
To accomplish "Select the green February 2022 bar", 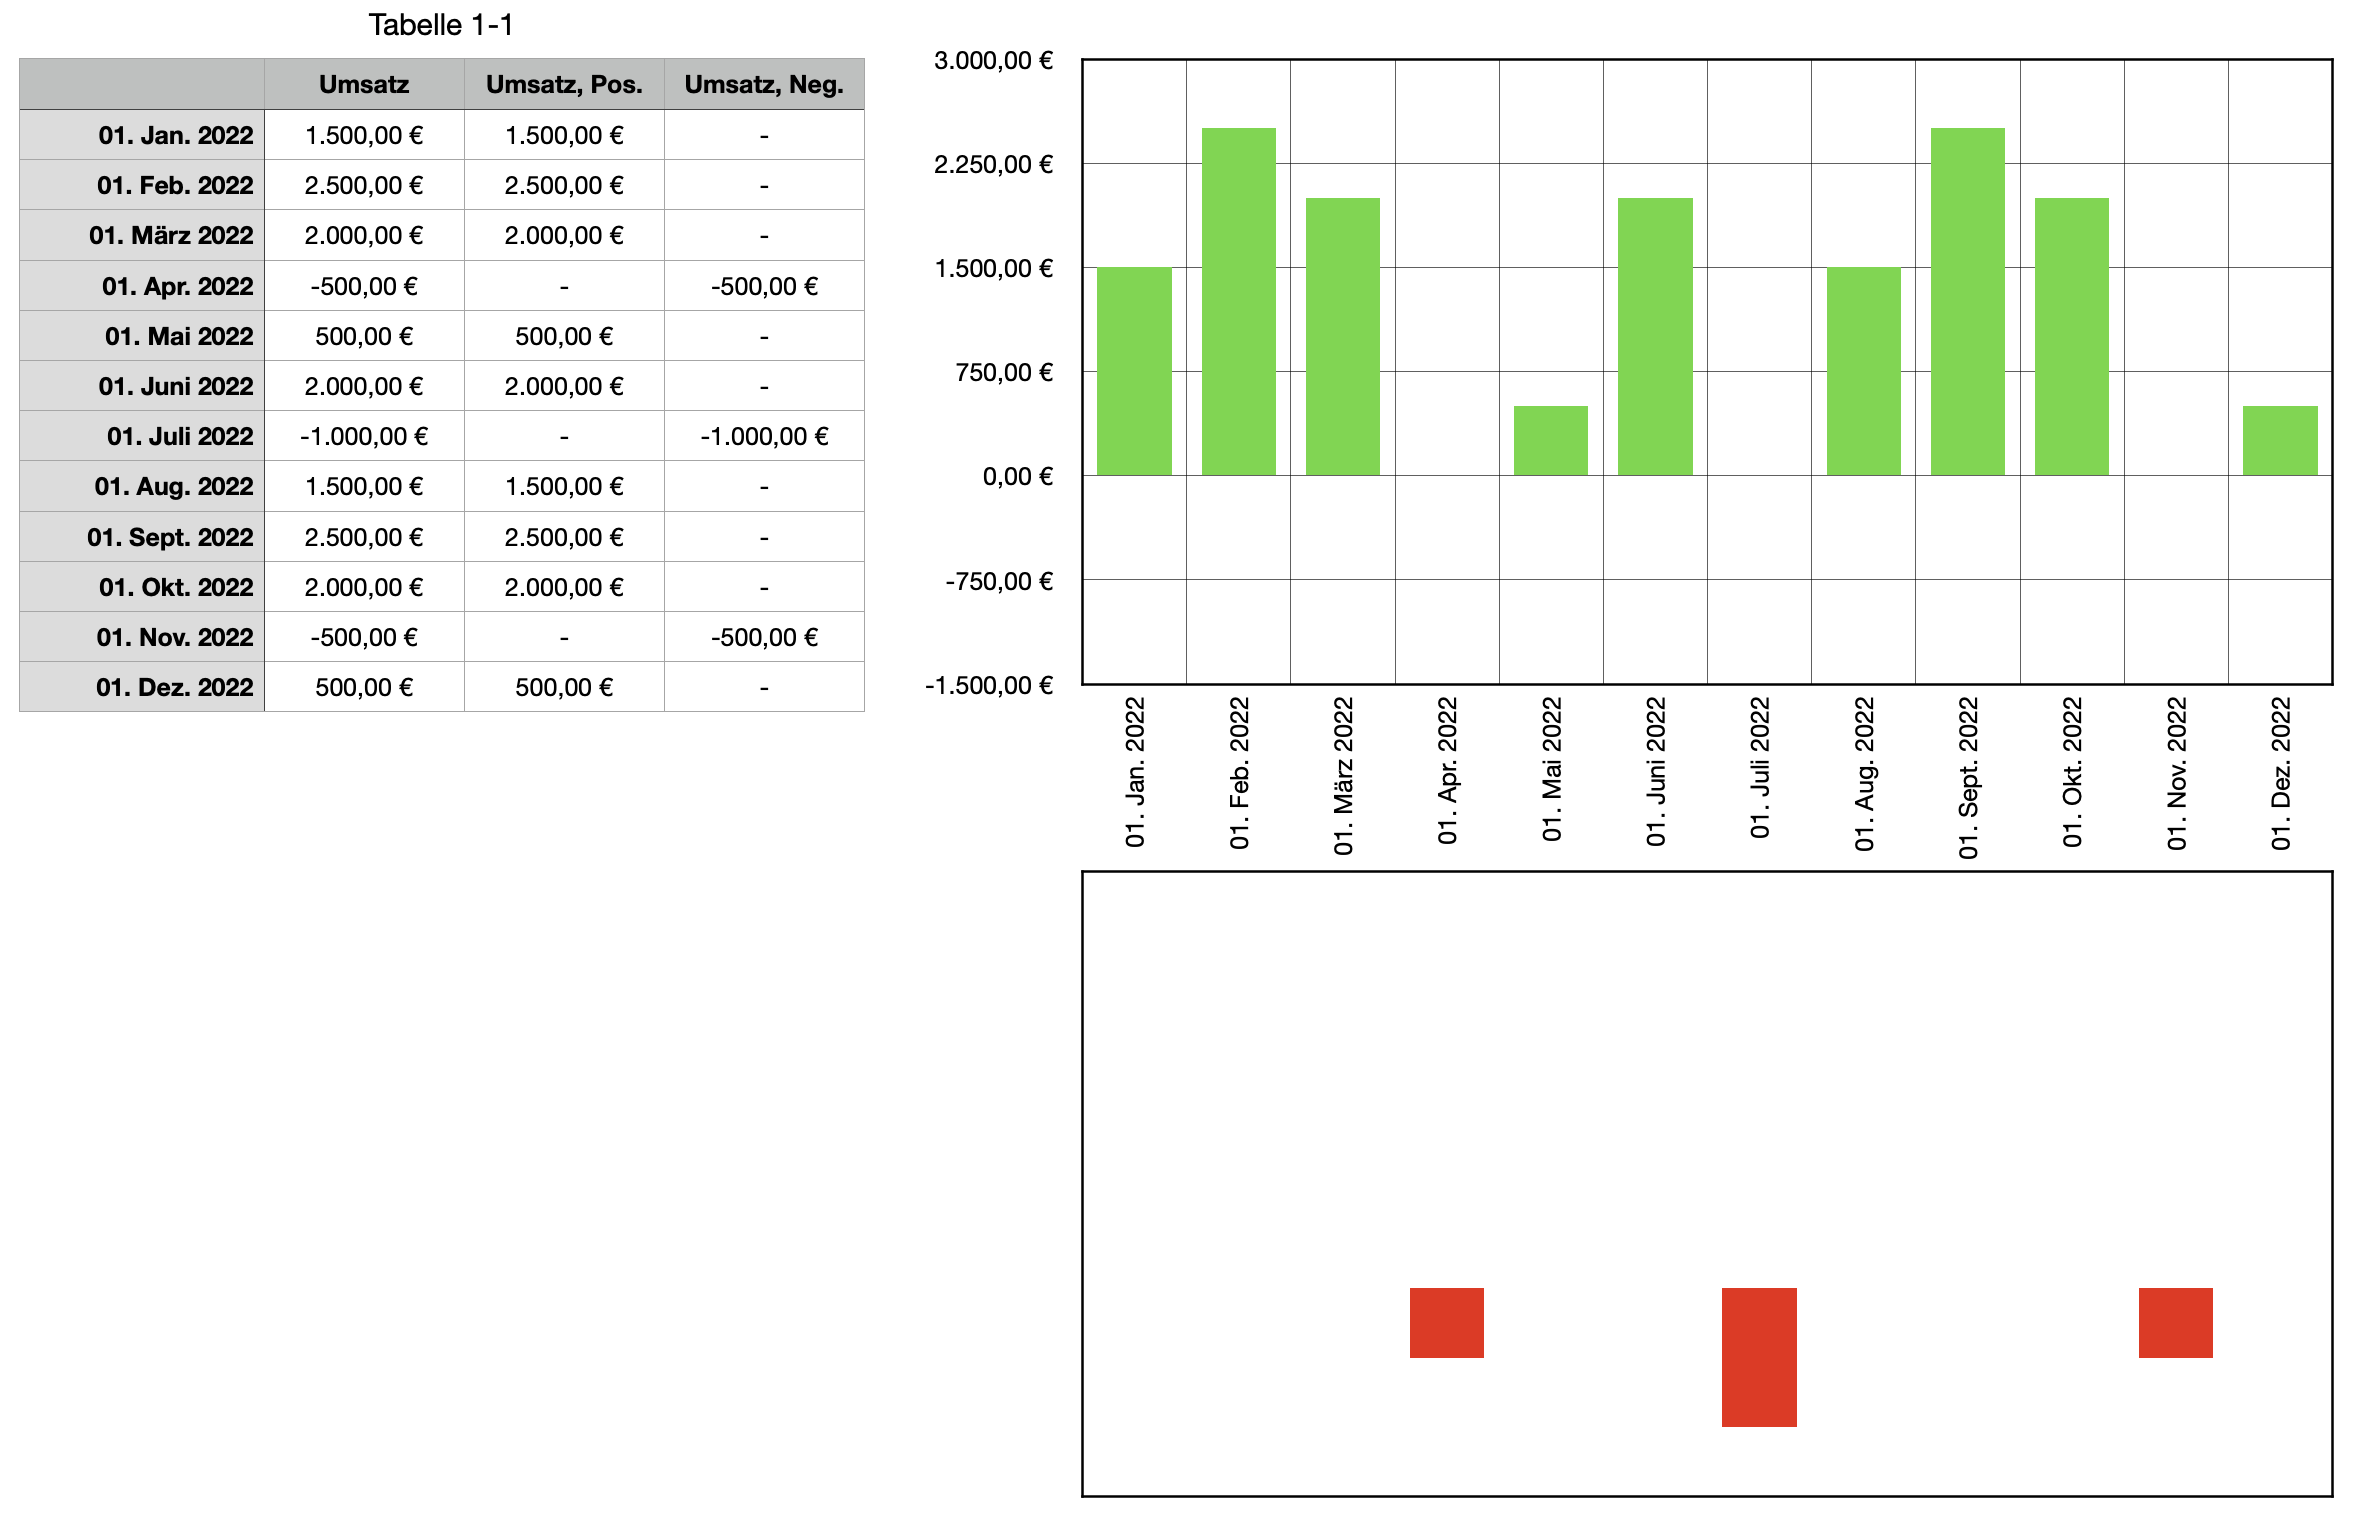I will click(1238, 300).
